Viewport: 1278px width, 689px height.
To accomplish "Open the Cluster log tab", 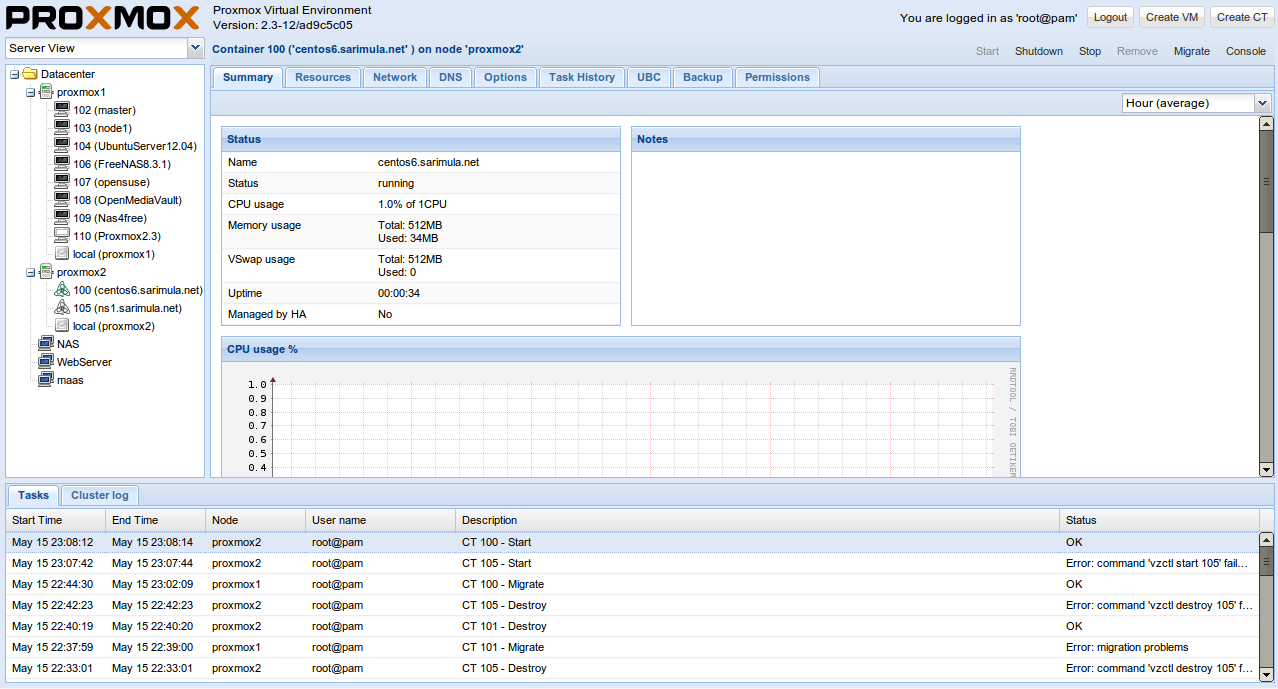I will click(99, 495).
